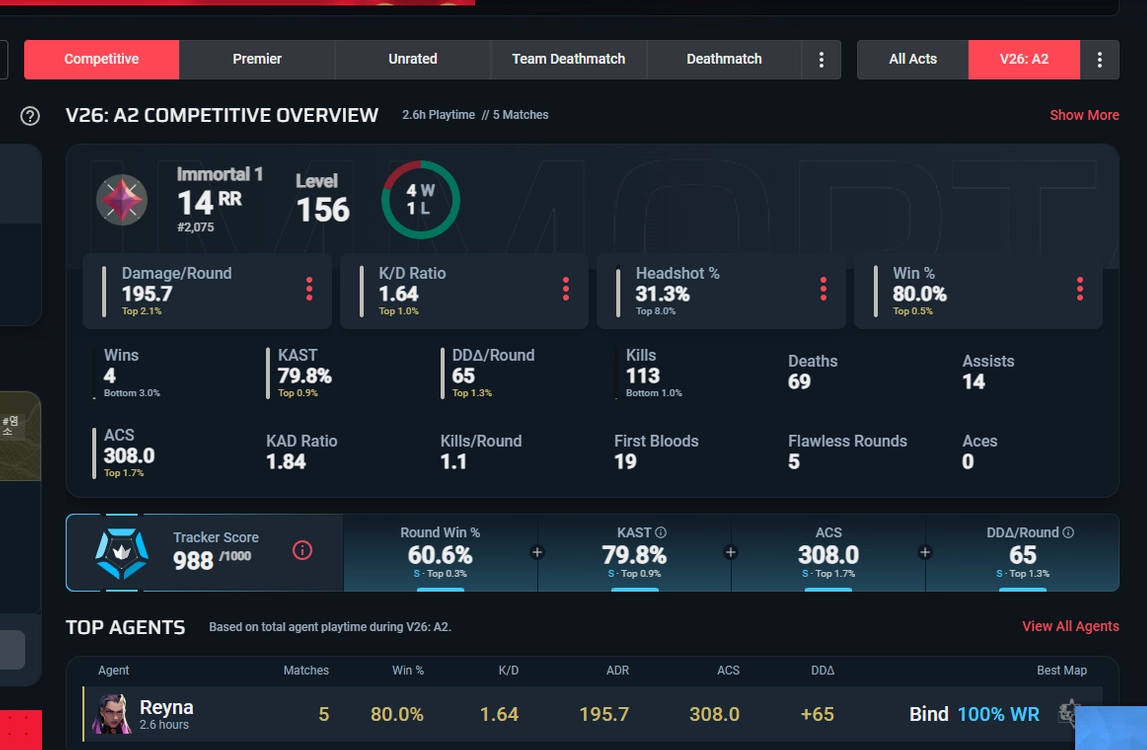Click the Tracker Score emblem icon
The image size is (1147, 750).
(121, 554)
